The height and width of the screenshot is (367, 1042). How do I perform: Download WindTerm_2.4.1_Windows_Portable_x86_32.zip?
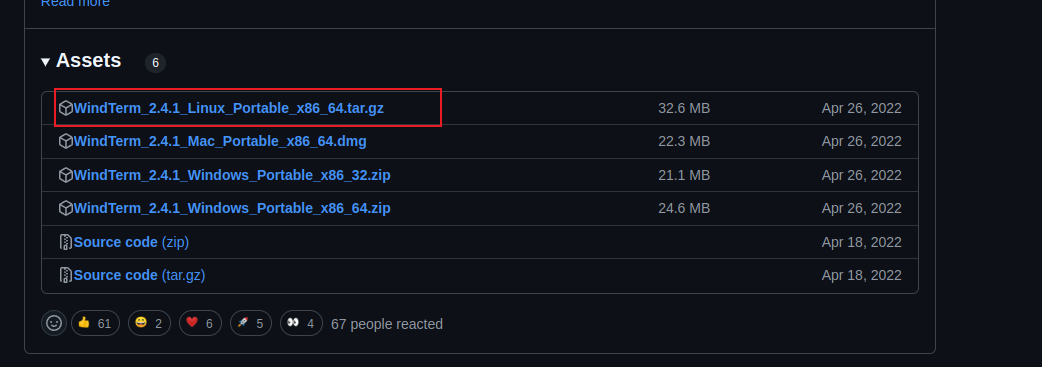tap(232, 175)
